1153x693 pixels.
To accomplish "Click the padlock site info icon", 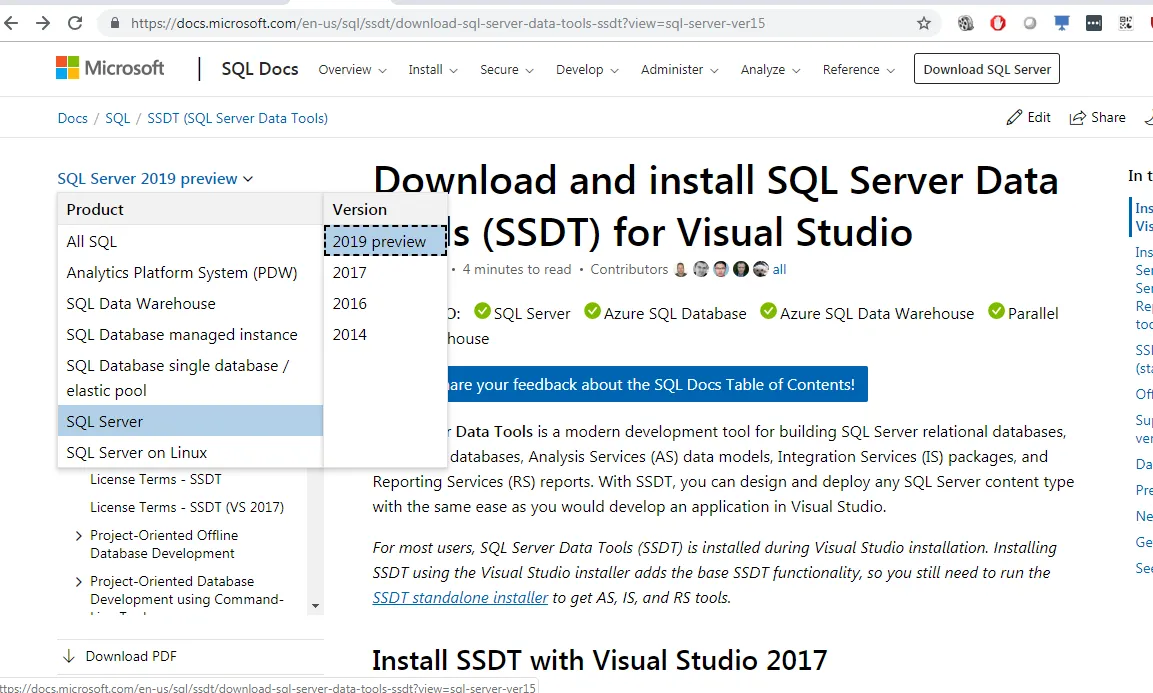I will pos(115,24).
